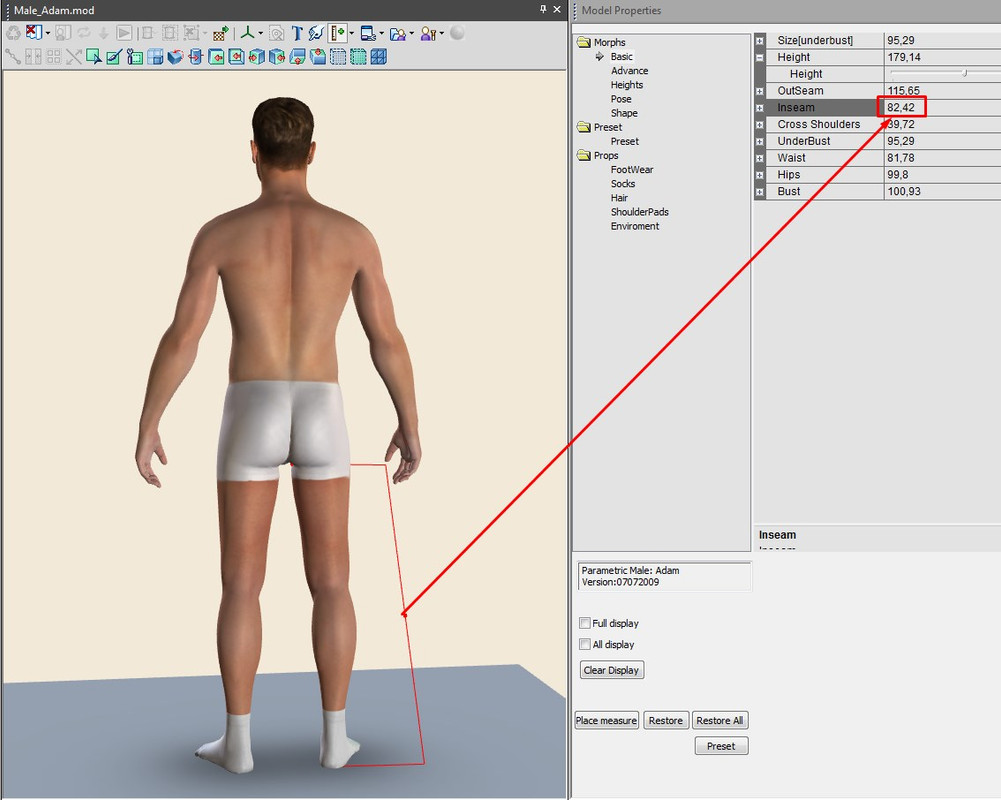This screenshot has width=1001, height=800.
Task: Open dropdown beside person with tool icon
Action: click(441, 33)
